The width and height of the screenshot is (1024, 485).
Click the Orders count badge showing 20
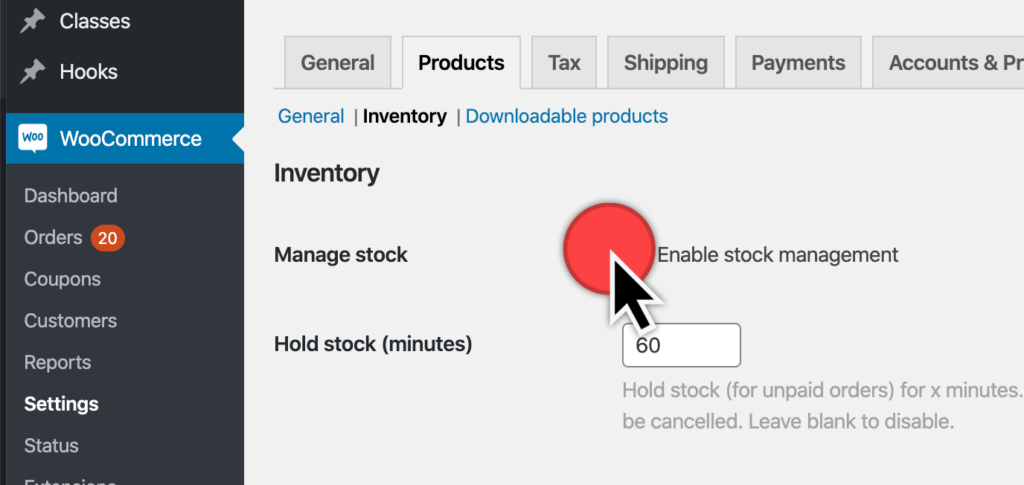[x=107, y=238]
